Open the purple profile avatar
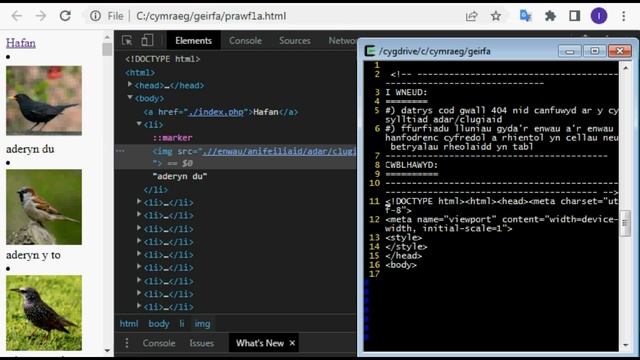 pyautogui.click(x=599, y=16)
